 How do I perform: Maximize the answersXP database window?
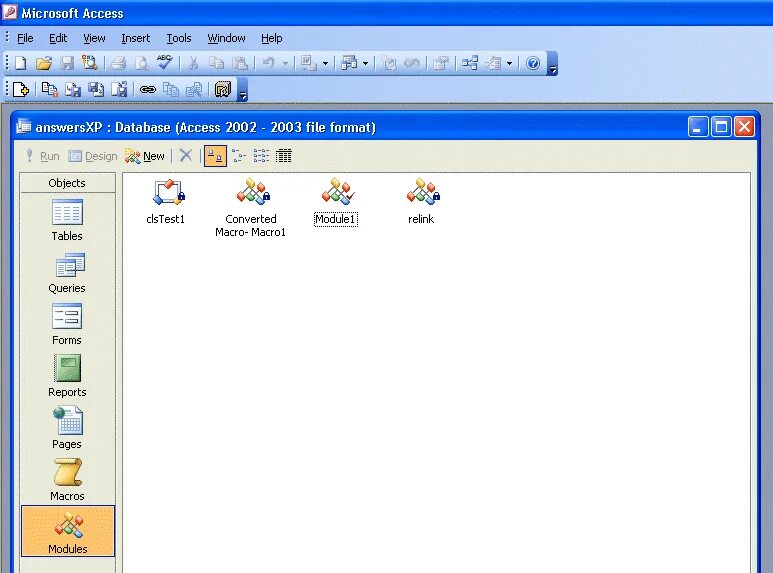tap(721, 127)
